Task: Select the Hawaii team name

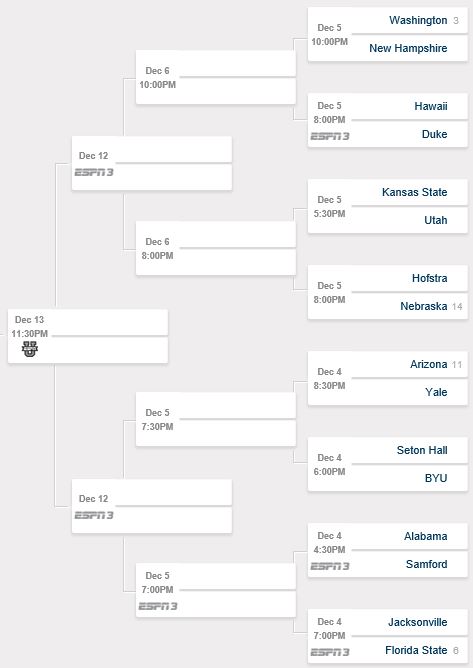Action: coord(431,106)
